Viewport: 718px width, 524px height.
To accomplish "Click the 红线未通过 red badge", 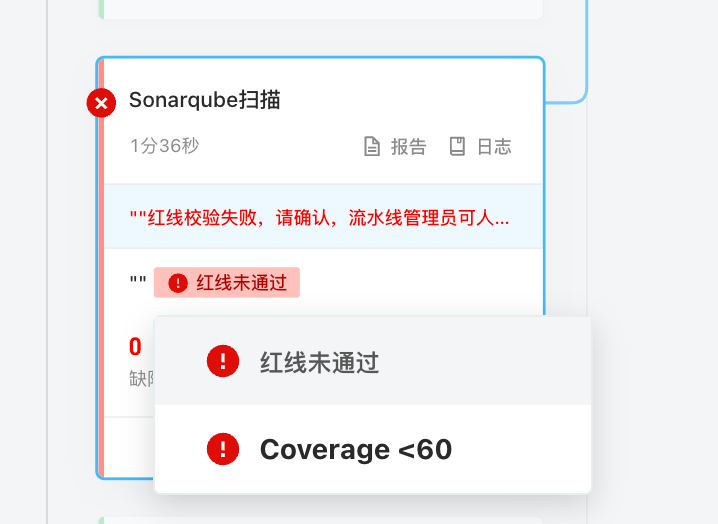I will [227, 283].
